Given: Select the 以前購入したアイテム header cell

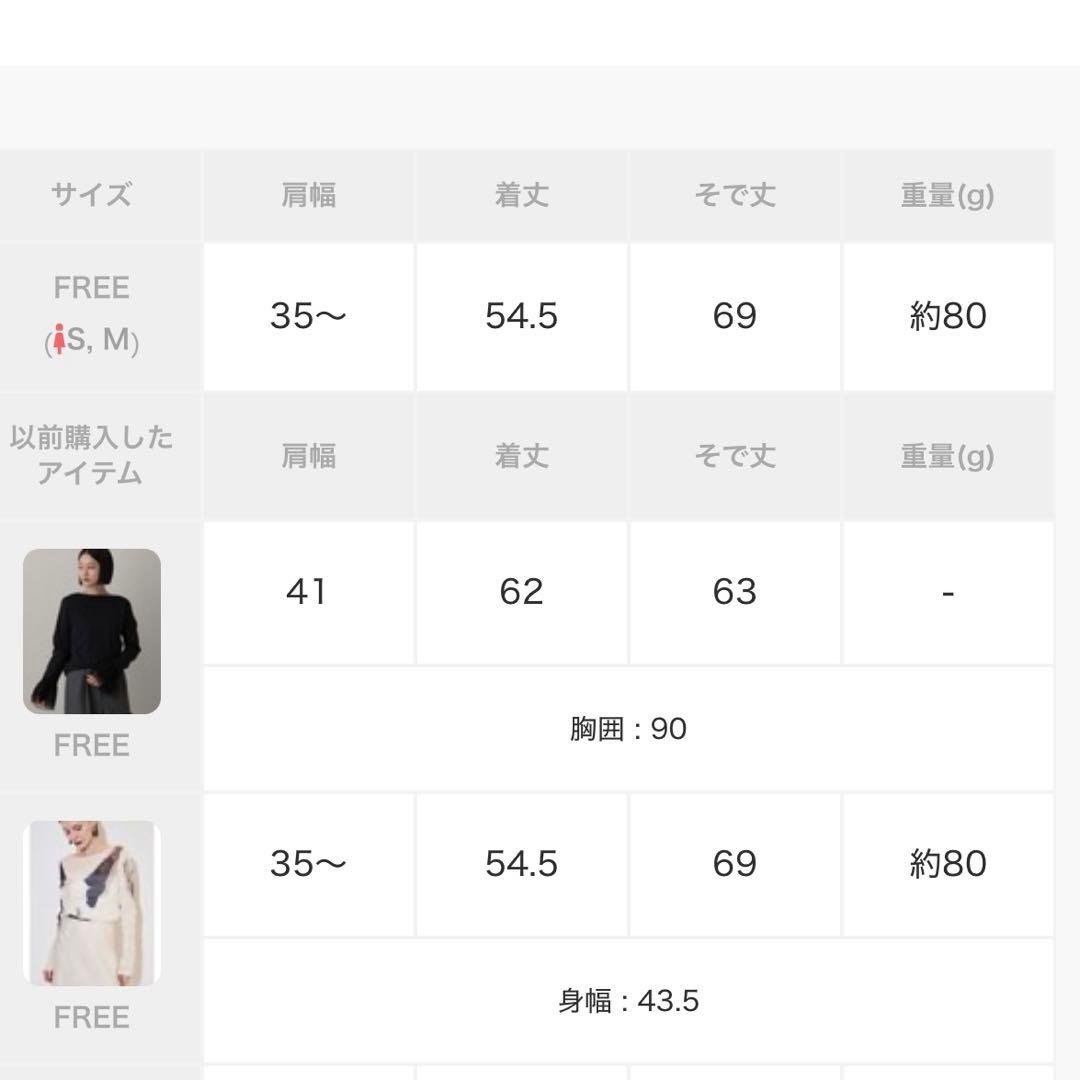Looking at the screenshot, I should pyautogui.click(x=92, y=455).
